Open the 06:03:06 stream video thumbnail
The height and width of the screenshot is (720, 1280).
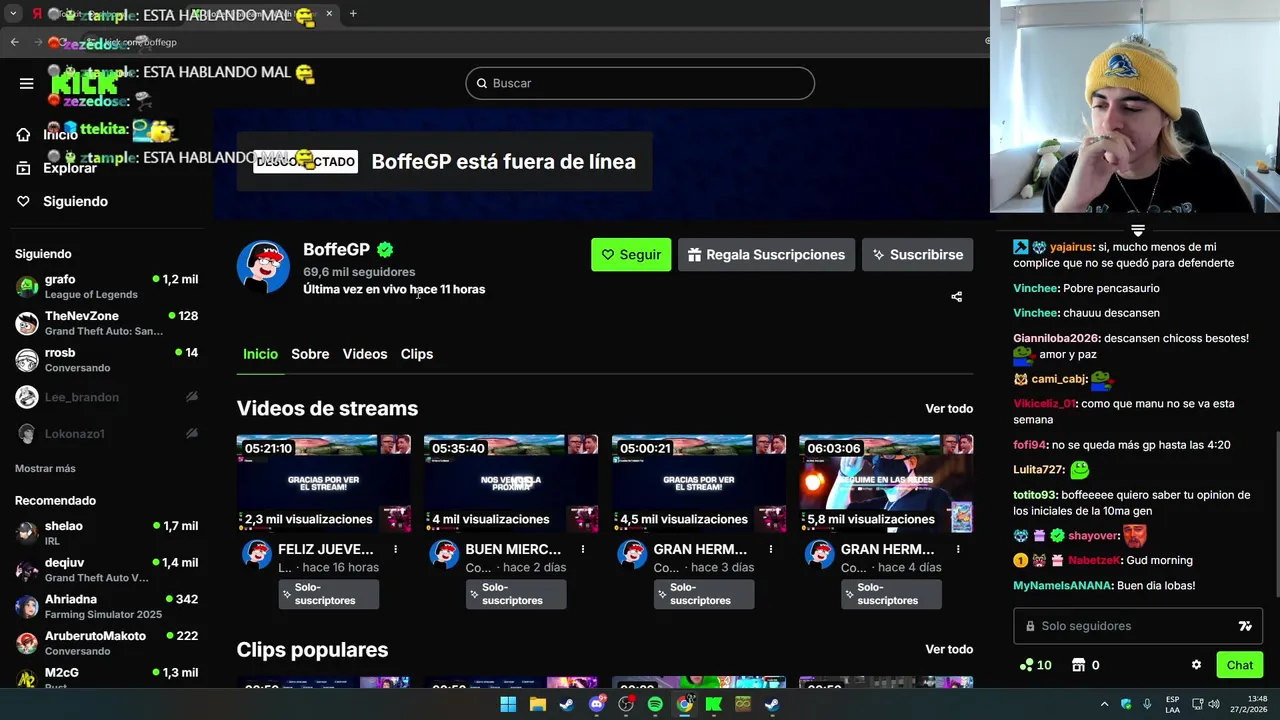click(886, 483)
